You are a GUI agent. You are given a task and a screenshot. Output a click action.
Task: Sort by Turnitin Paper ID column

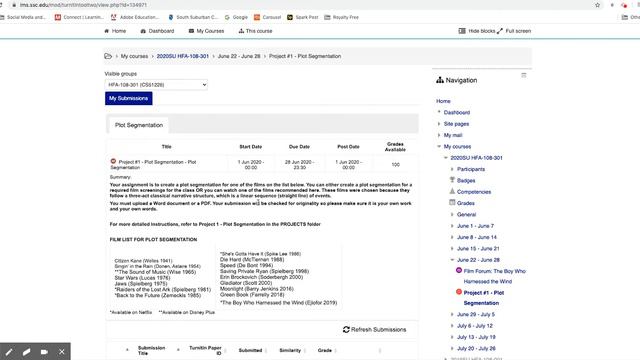205,350
